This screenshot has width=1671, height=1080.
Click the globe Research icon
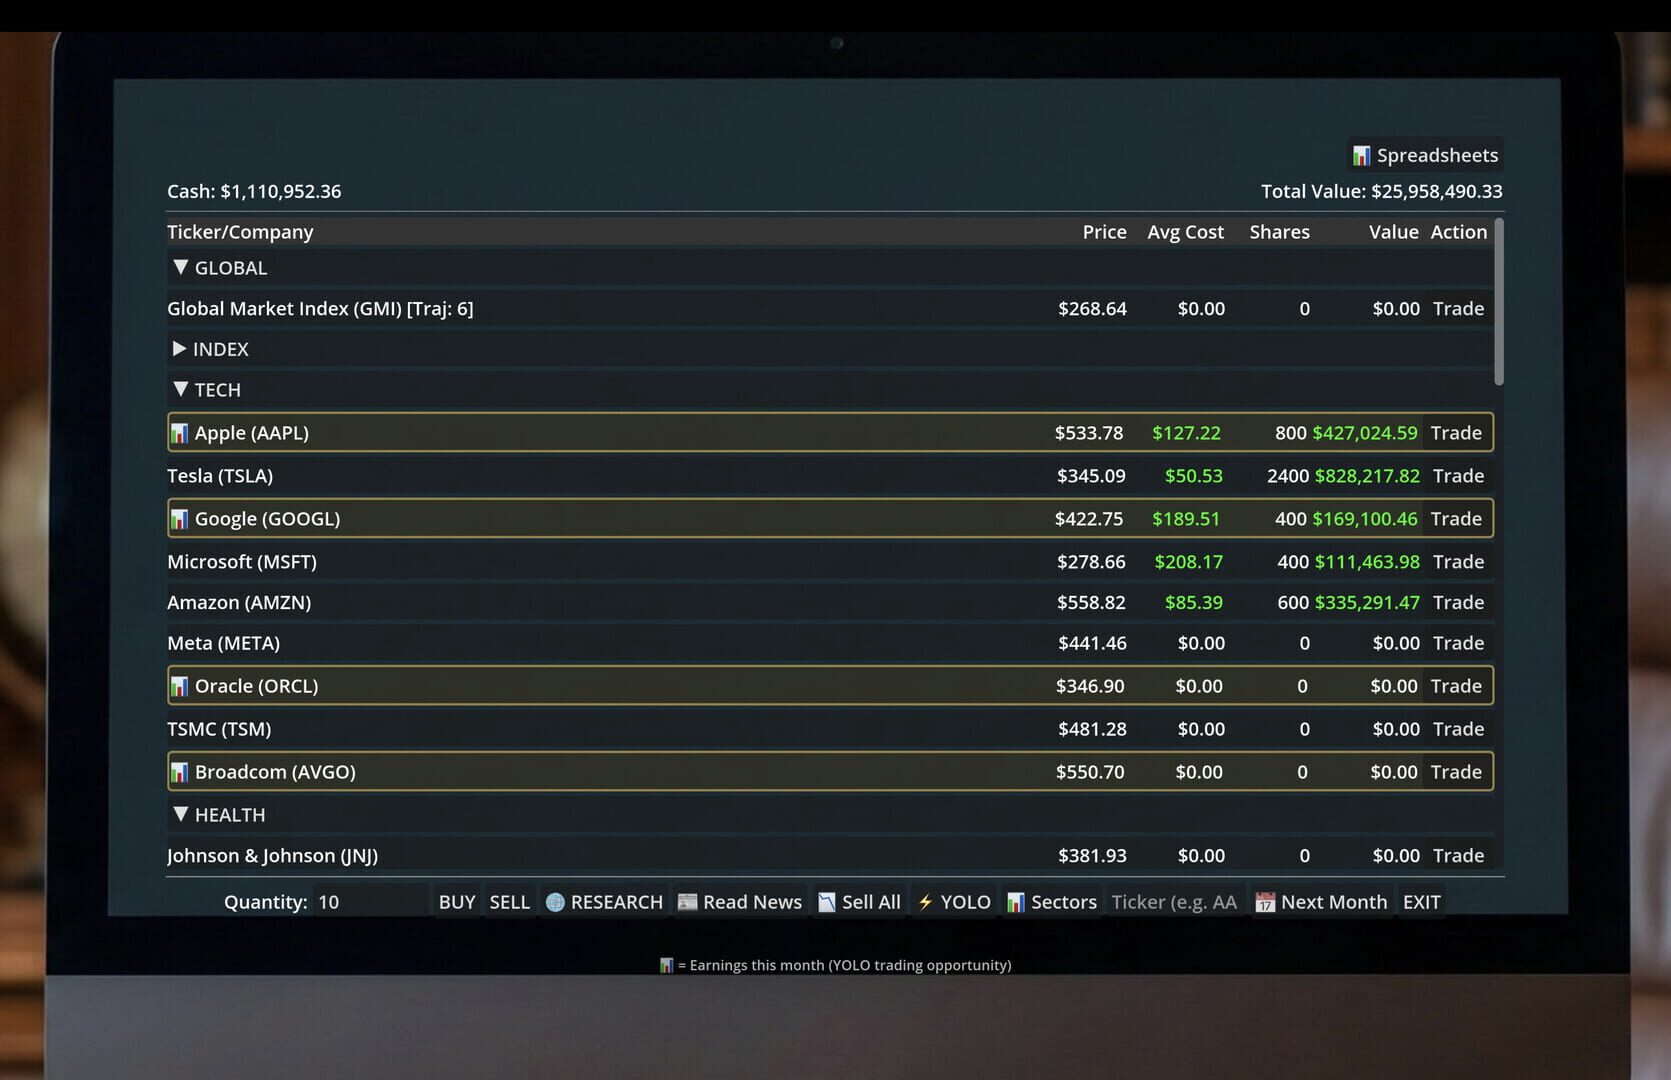555,901
